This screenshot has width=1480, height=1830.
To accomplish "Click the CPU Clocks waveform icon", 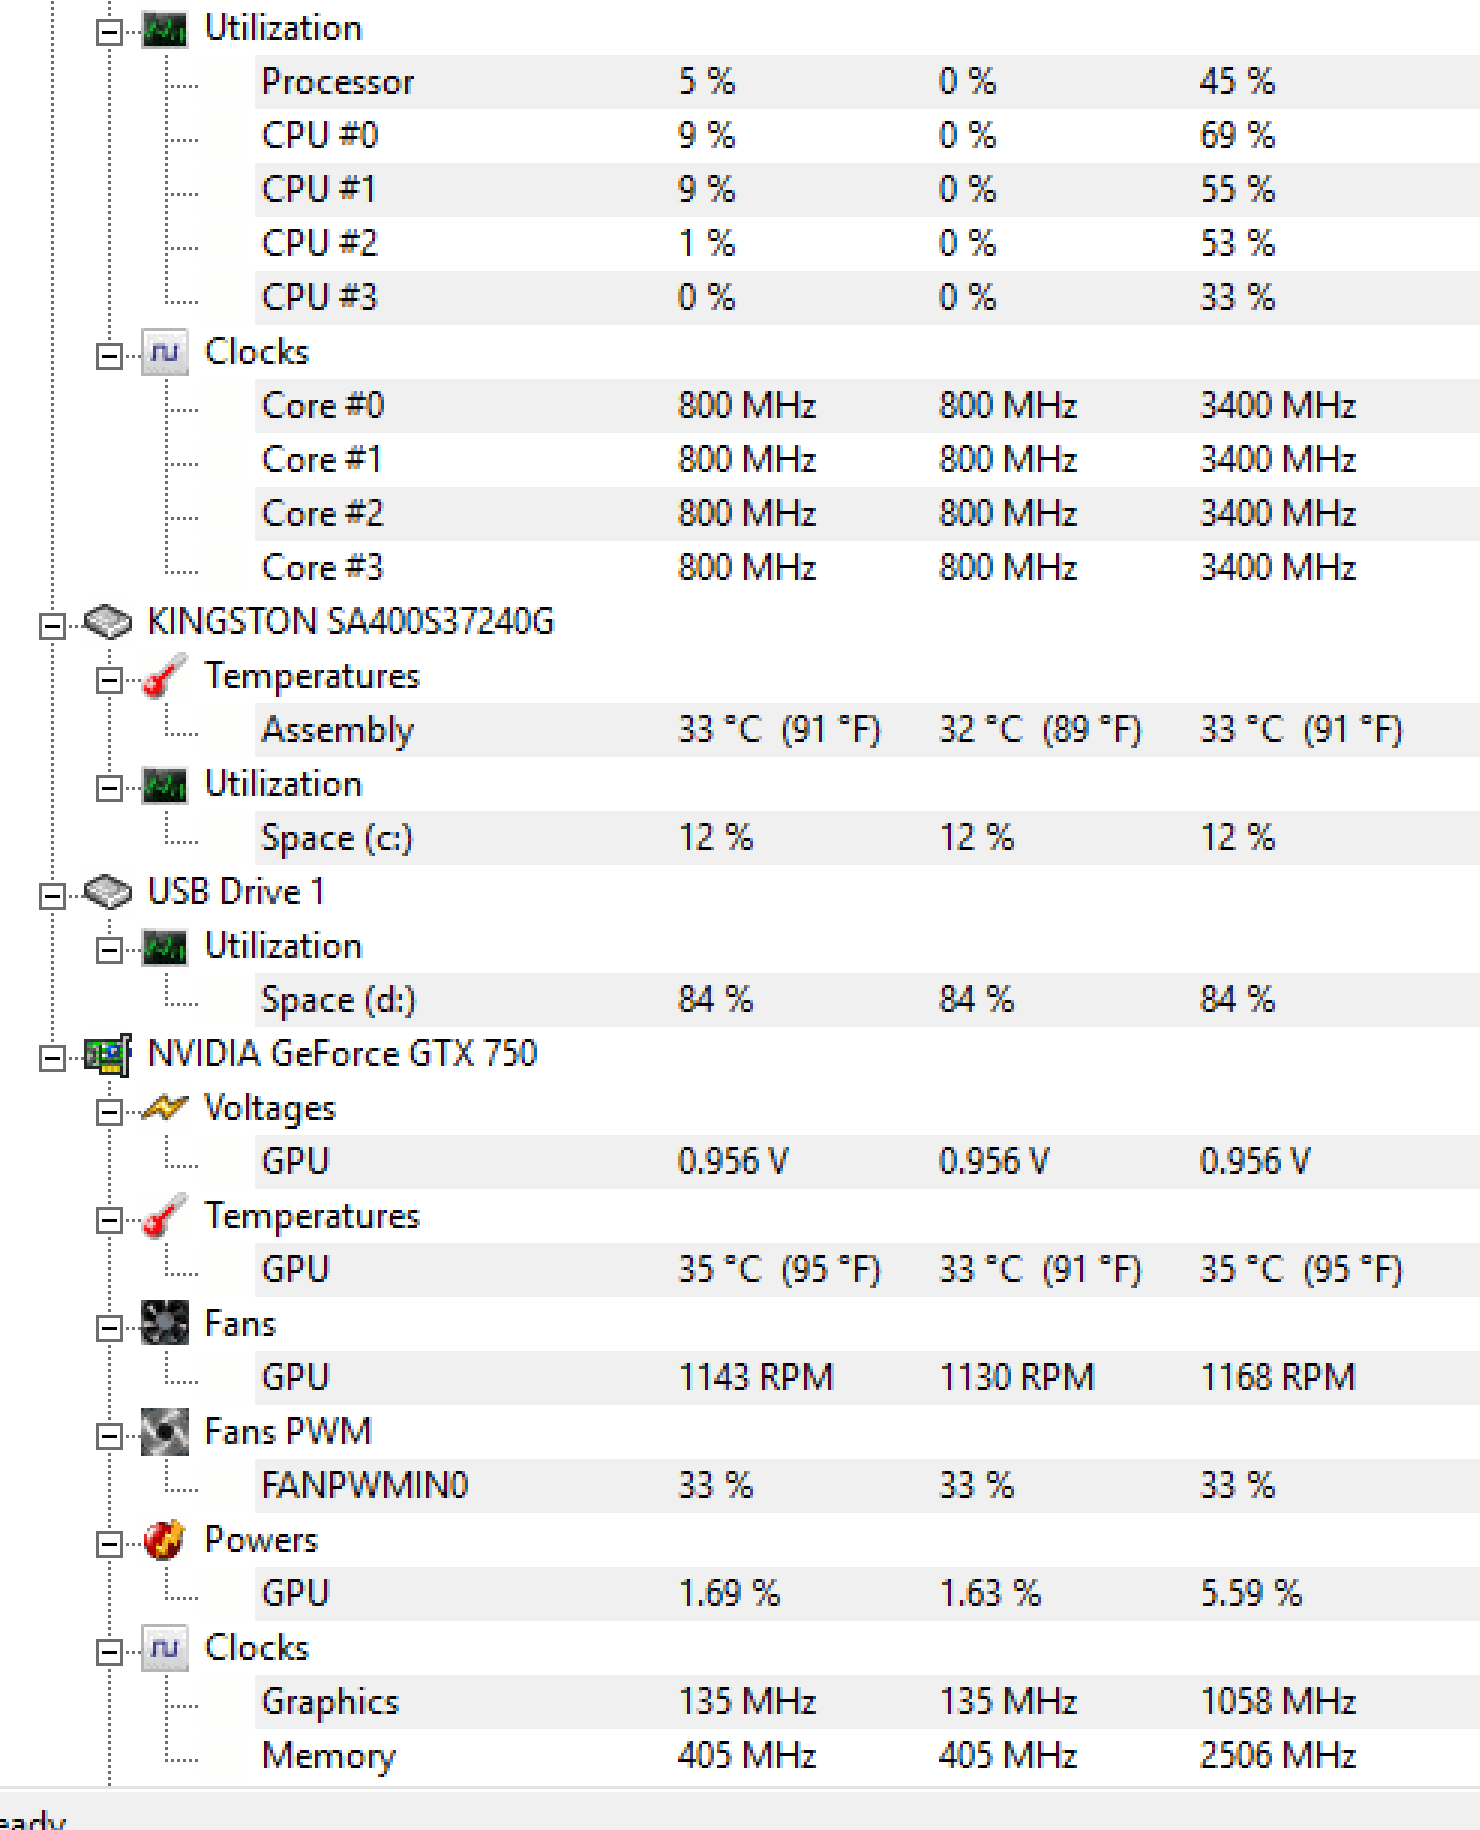I will coord(164,352).
